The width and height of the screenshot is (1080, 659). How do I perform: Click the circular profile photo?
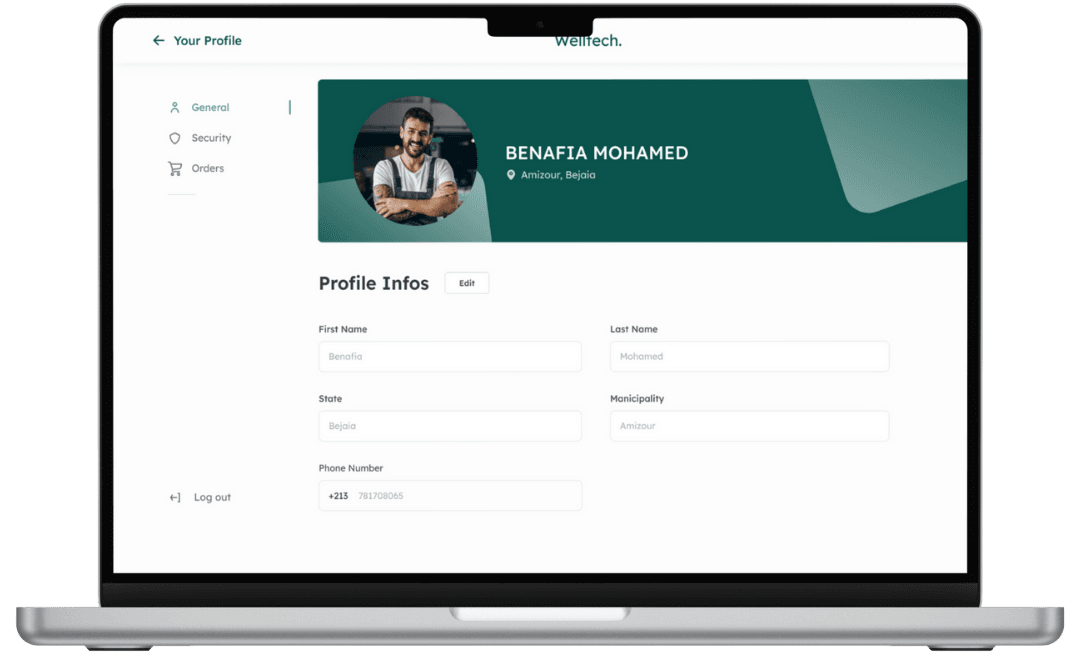coord(415,161)
